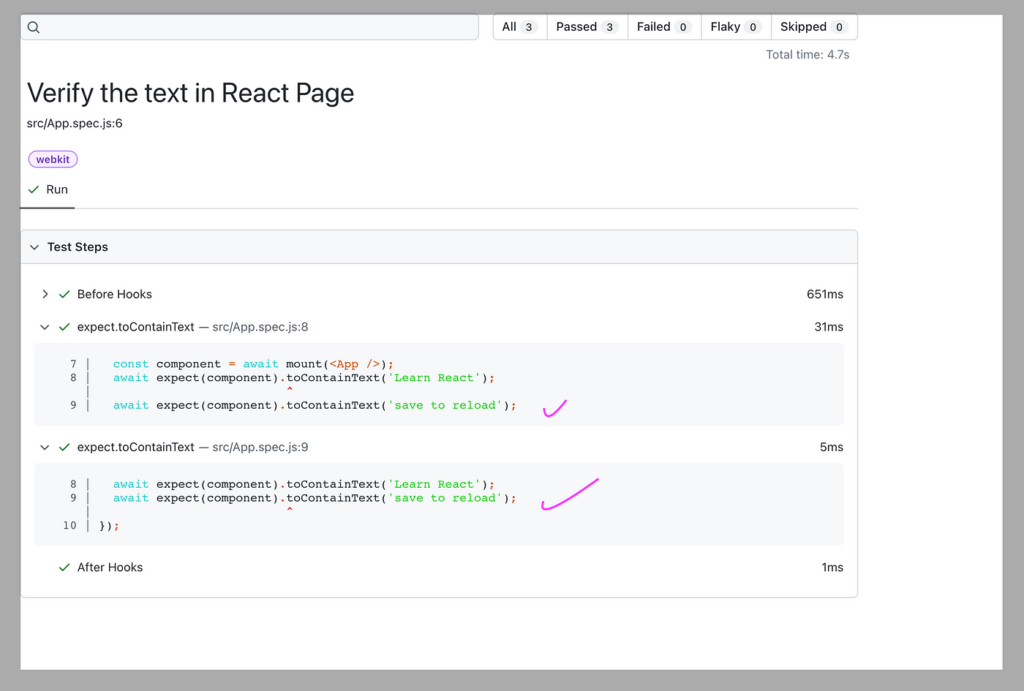Screen dimensions: 1024x691
Task: Collapse expect.toContainText App.spec.js:9 step
Action: pos(44,447)
